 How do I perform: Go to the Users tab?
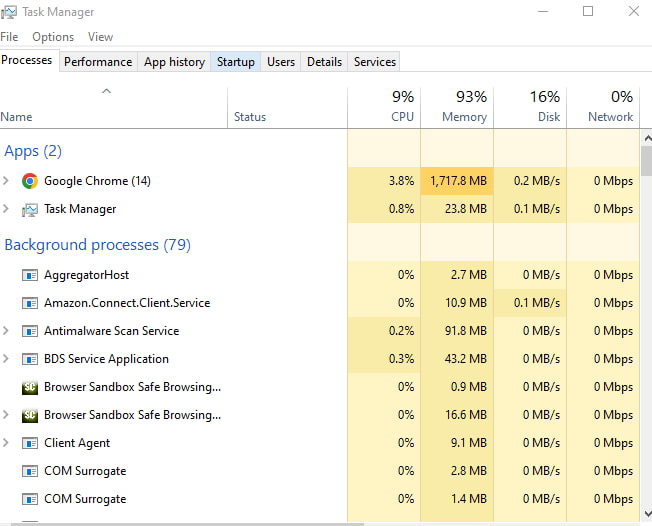[281, 62]
